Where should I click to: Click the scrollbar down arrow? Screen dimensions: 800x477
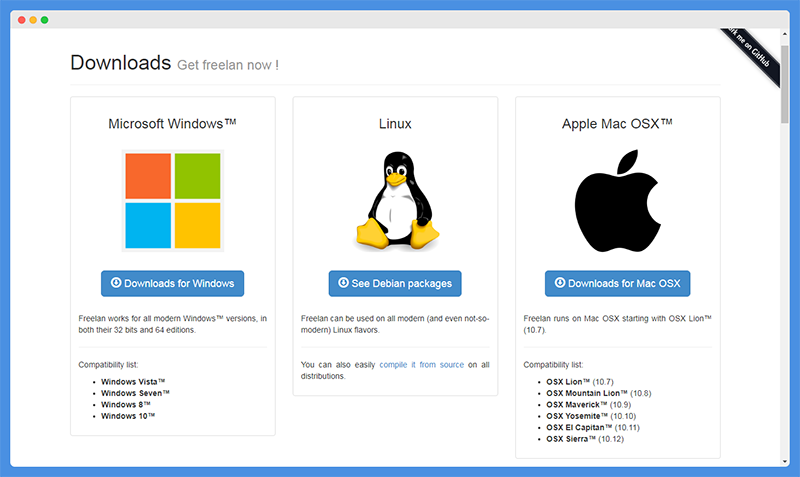coord(785,462)
